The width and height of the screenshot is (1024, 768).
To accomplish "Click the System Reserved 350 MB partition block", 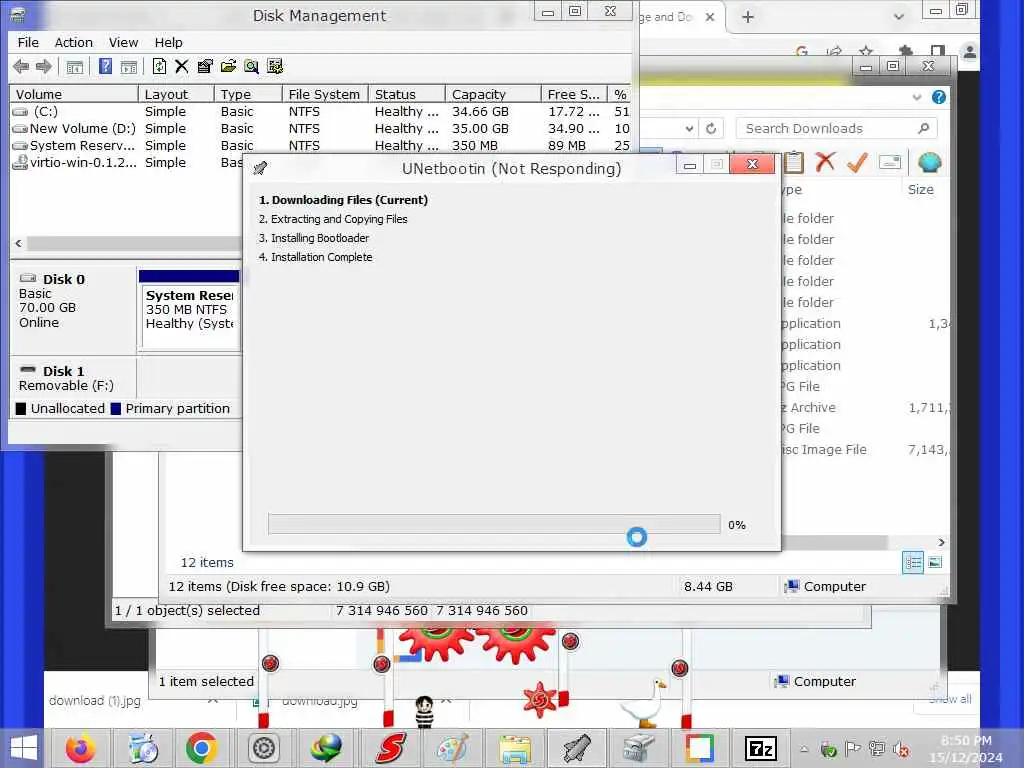I will point(190,310).
